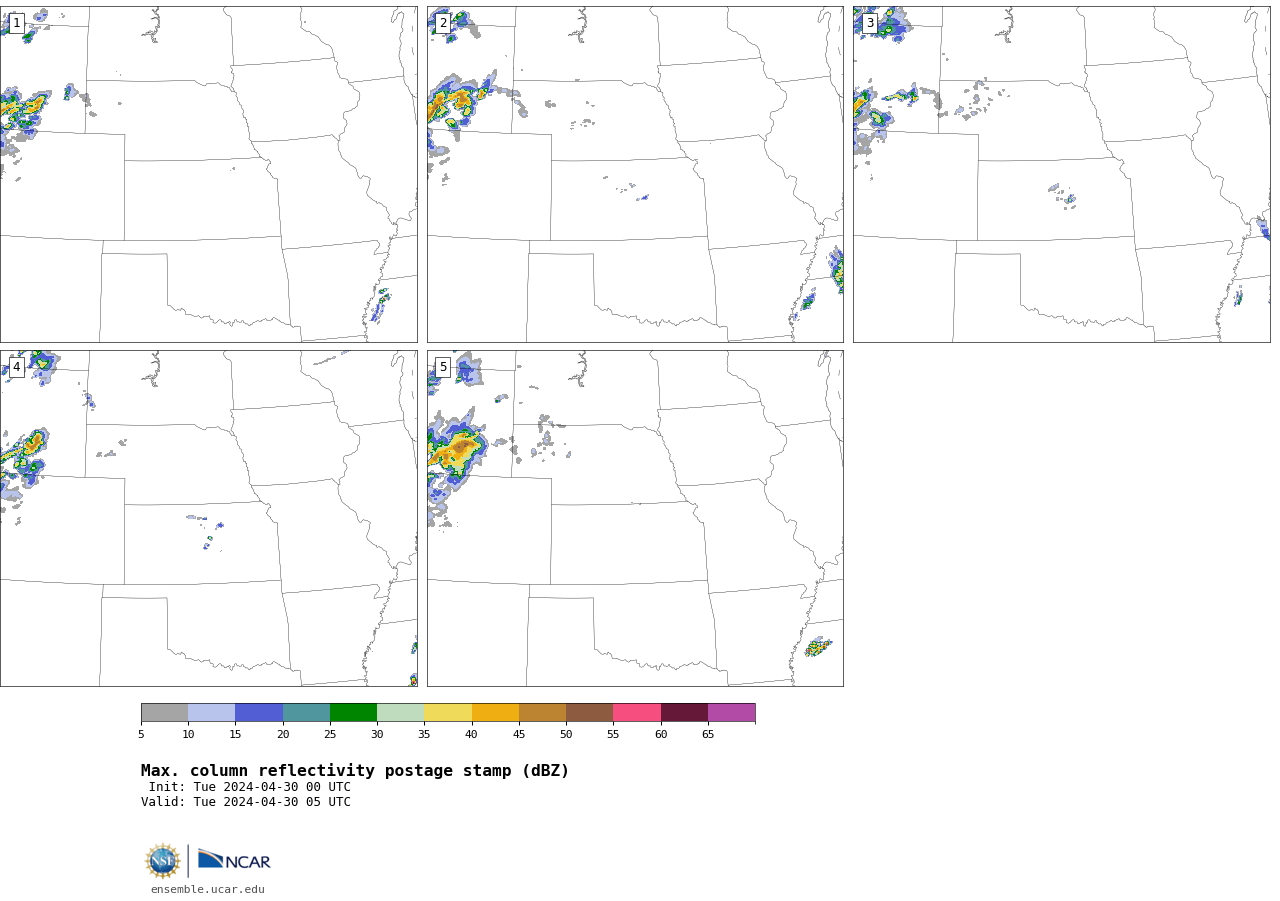Click the orange 40-45 dBZ swatch

pos(495,712)
